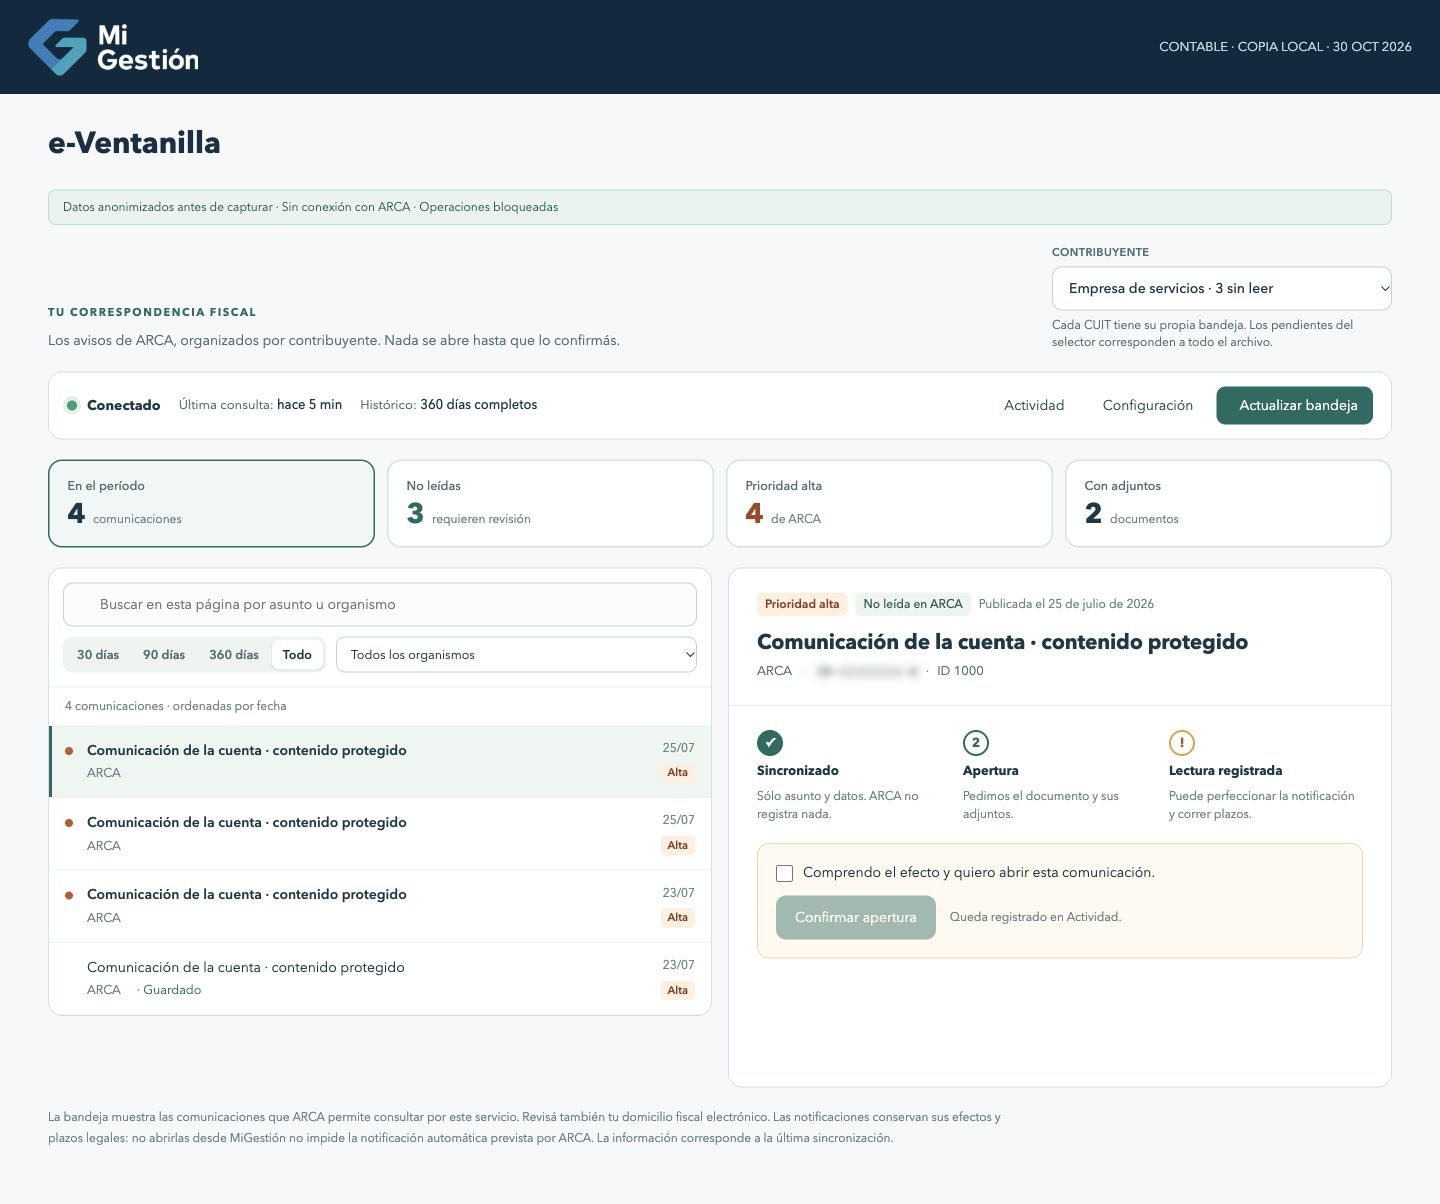The image size is (1440, 1204).
Task: Click the 'Publicada el 25 de julio de 2026' text
Action: [1066, 604]
